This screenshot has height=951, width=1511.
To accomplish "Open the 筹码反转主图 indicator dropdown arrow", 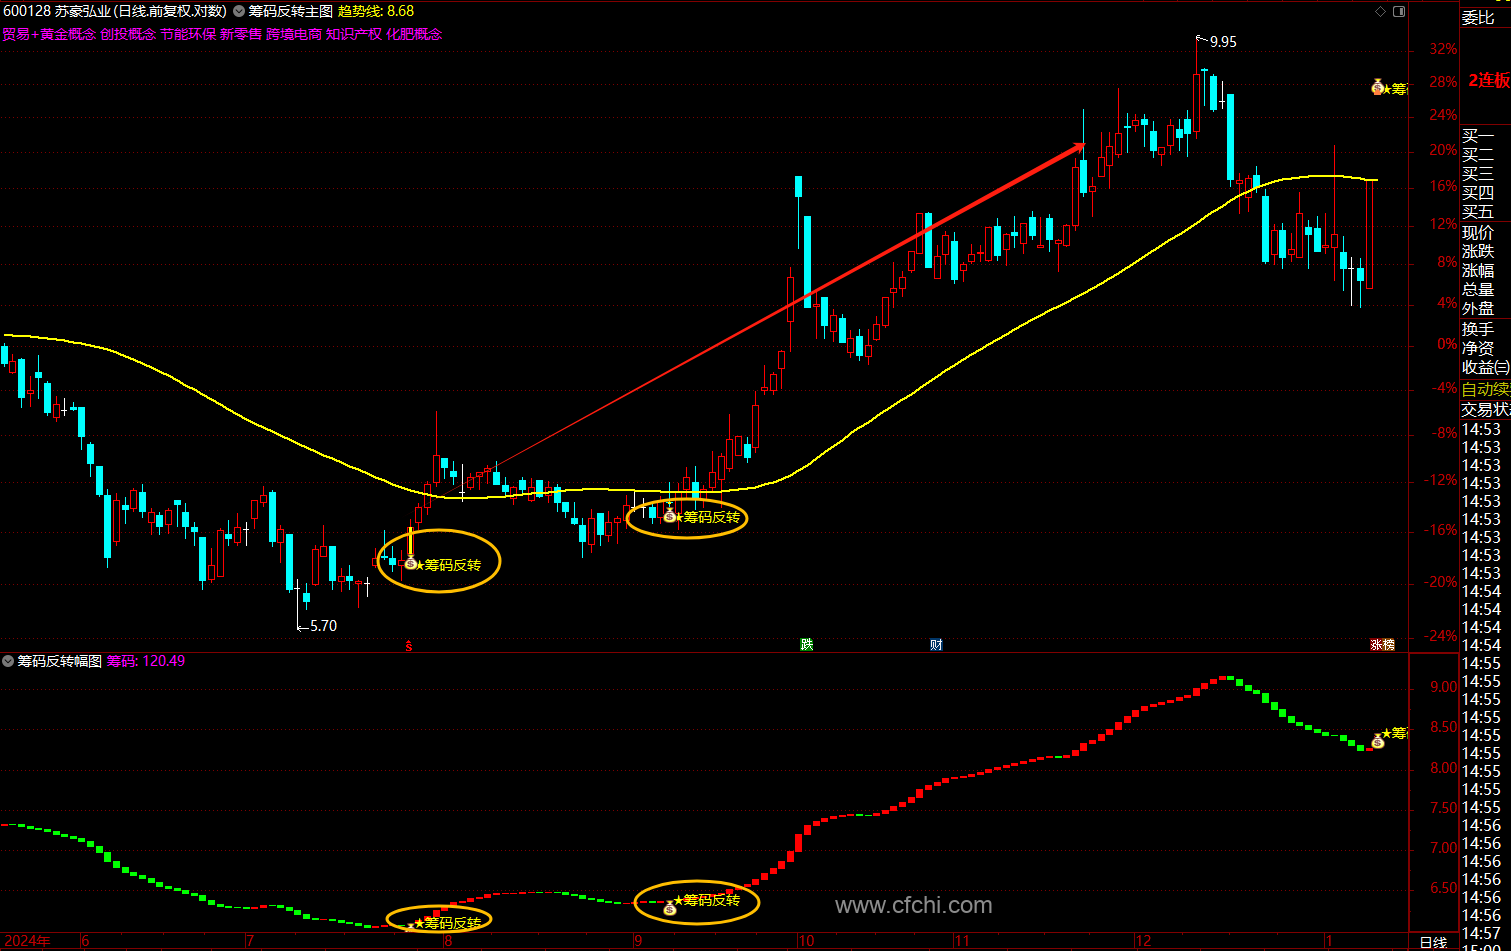I will tap(238, 11).
